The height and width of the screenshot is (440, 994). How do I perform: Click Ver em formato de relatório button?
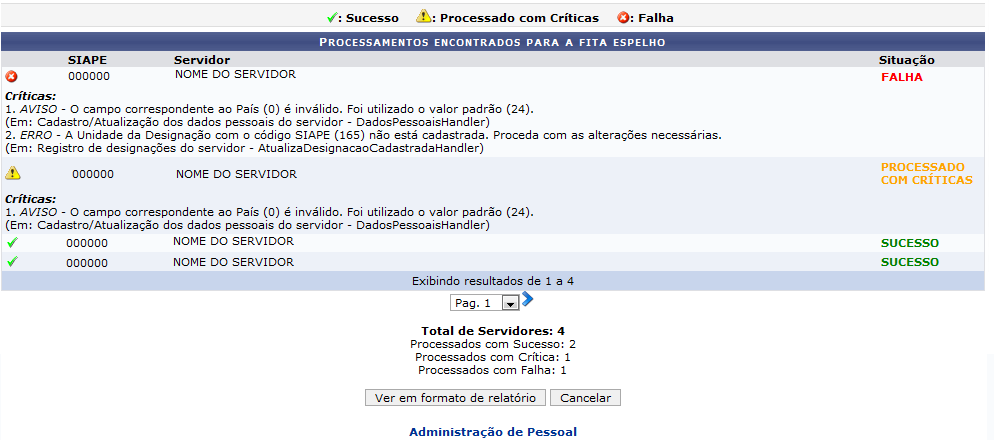pyautogui.click(x=455, y=398)
